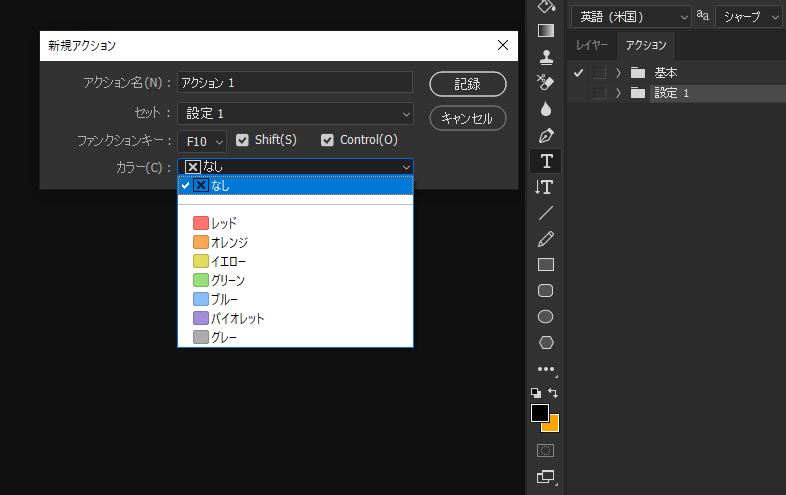786x495 pixels.
Task: Open the F10 function key dropdown
Action: click(203, 141)
